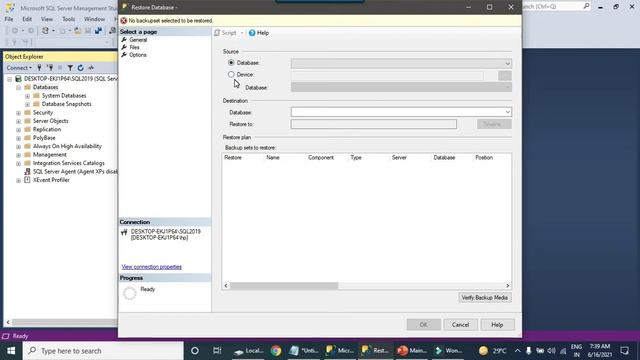This screenshot has height=360, width=640.
Task: Click the taskbar search box
Action: click(103, 351)
